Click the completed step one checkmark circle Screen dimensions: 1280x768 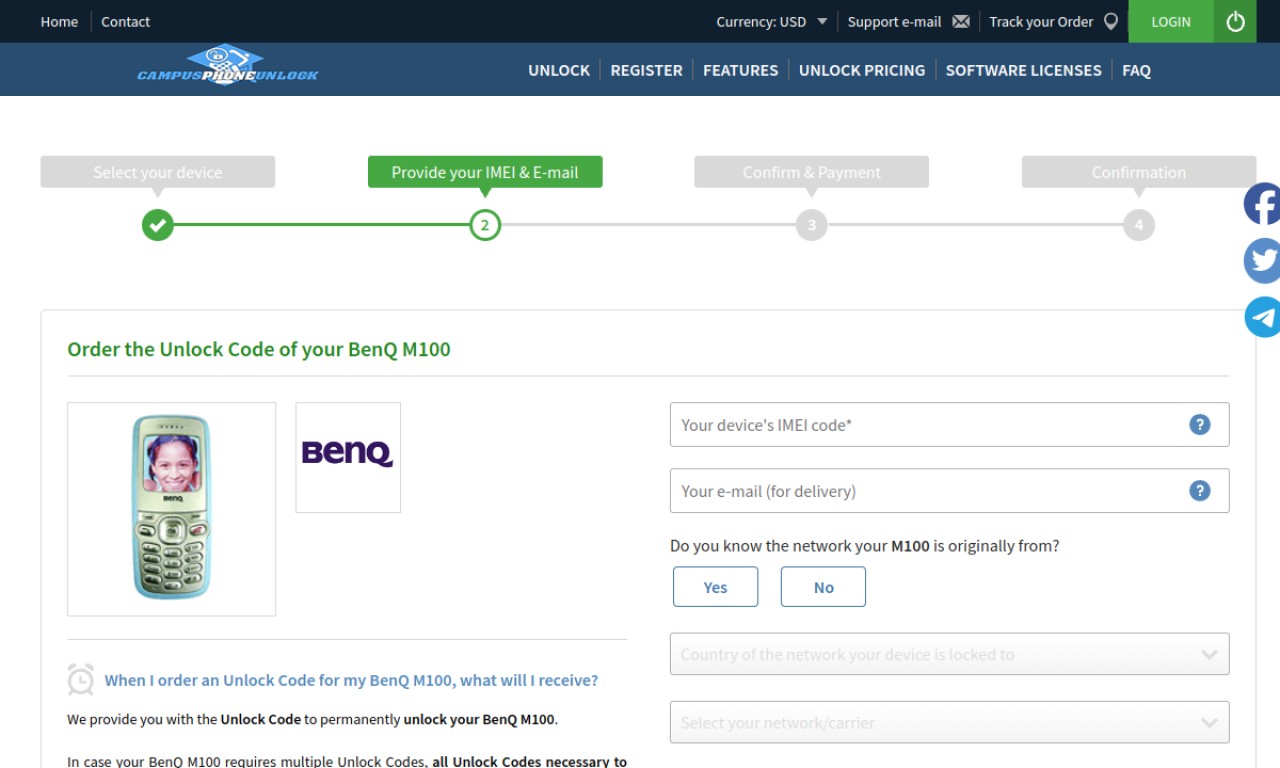(157, 225)
